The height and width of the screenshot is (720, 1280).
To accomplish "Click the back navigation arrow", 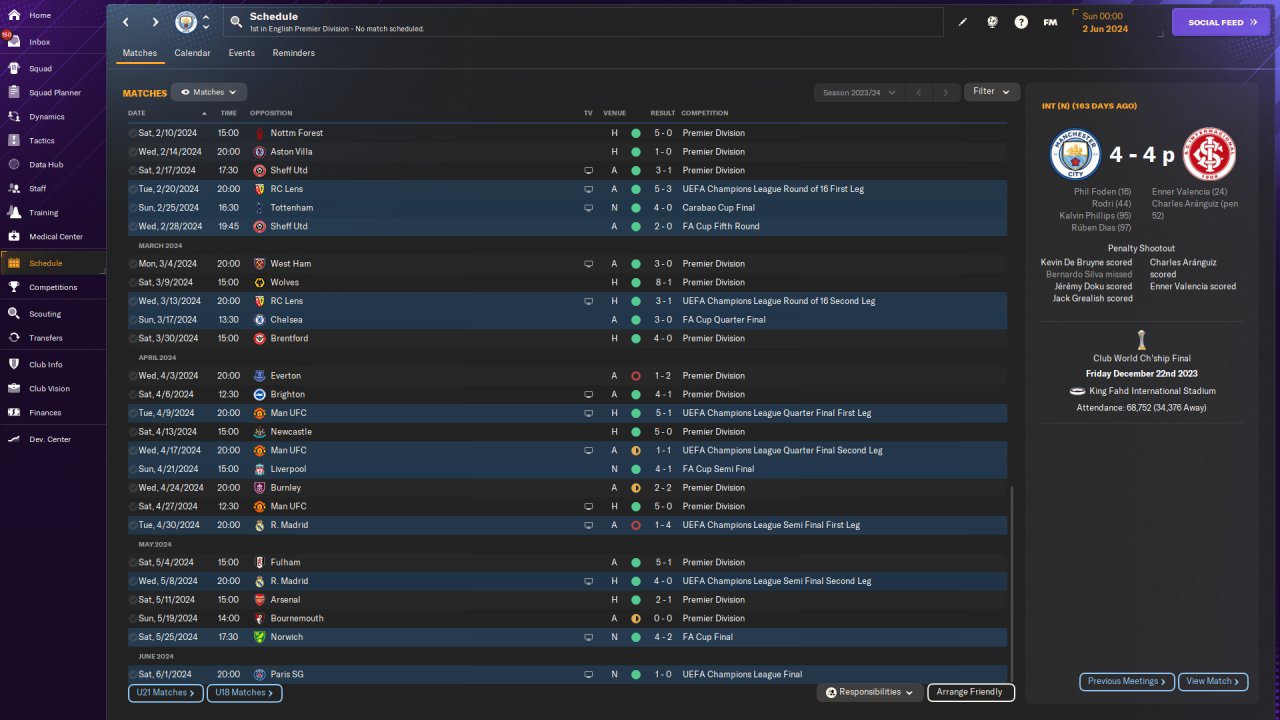I will coord(125,22).
